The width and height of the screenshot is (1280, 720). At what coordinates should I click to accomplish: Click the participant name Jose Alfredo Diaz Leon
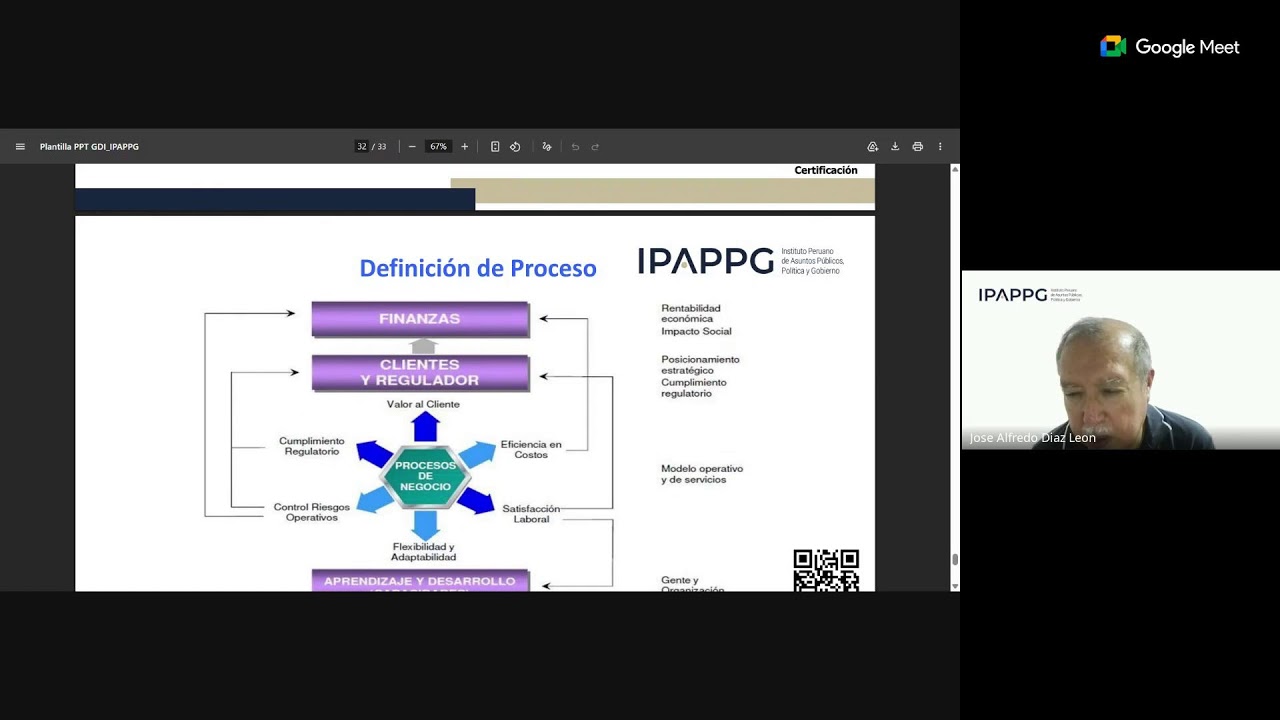(1032, 438)
